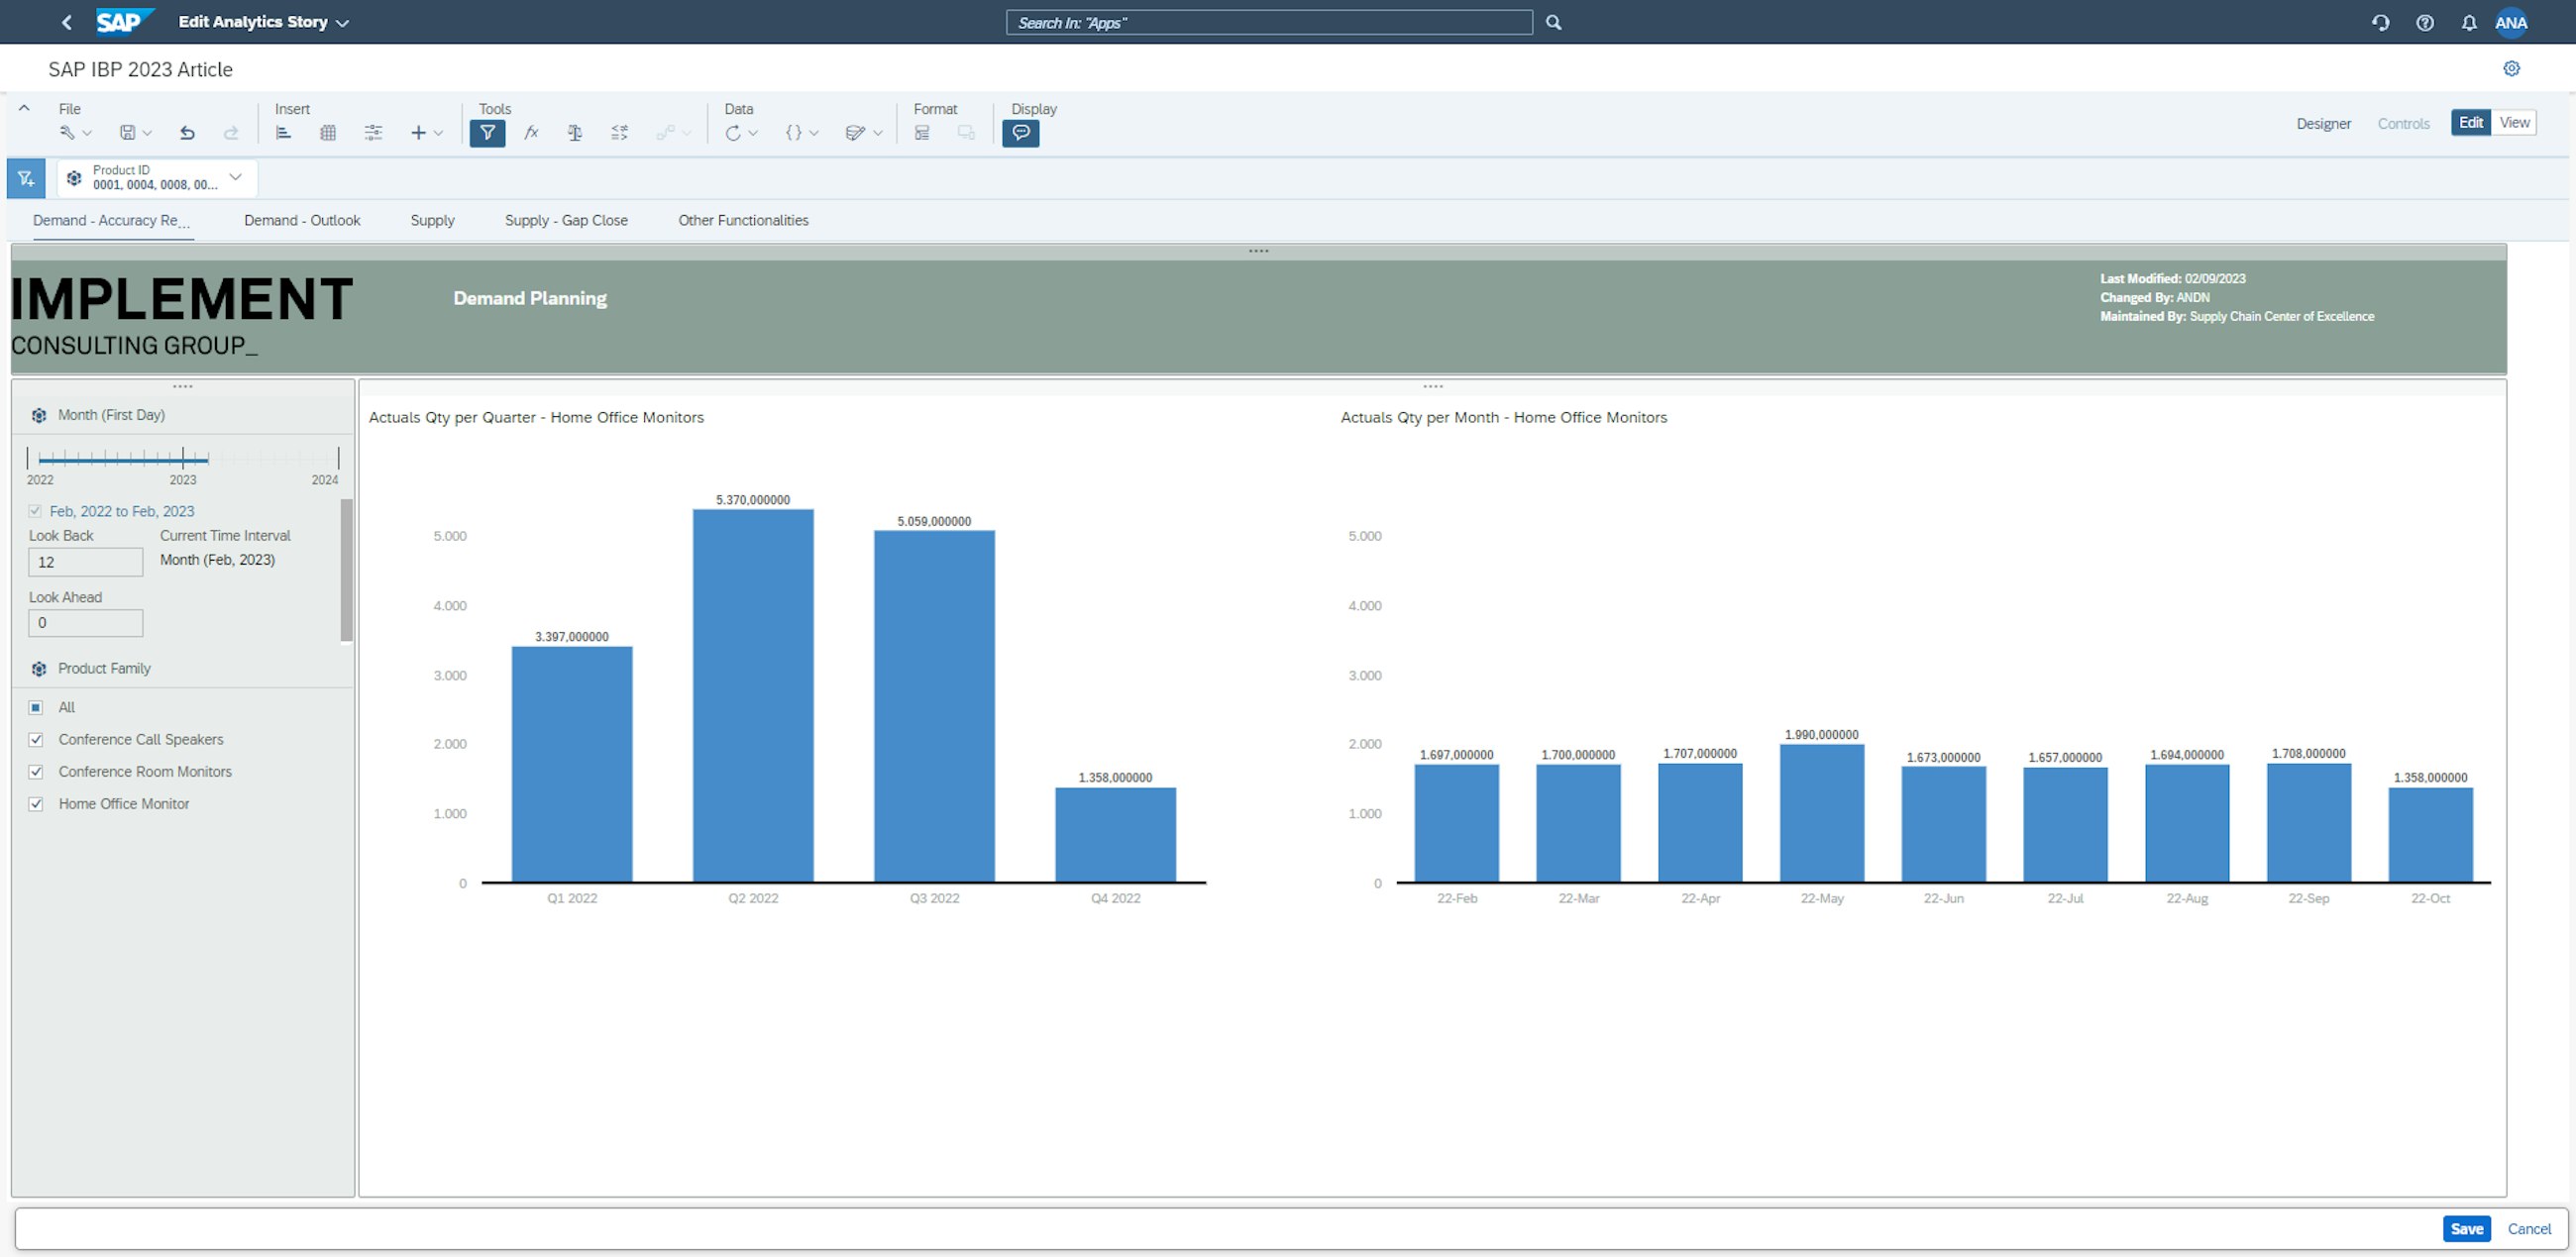Uncheck the Conference Call Speakers checkbox
The height and width of the screenshot is (1257, 2576).
(x=36, y=740)
